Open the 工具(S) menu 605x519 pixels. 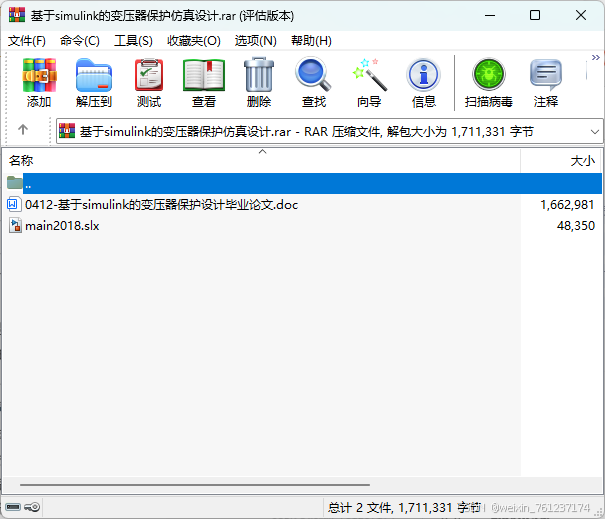pyautogui.click(x=133, y=41)
